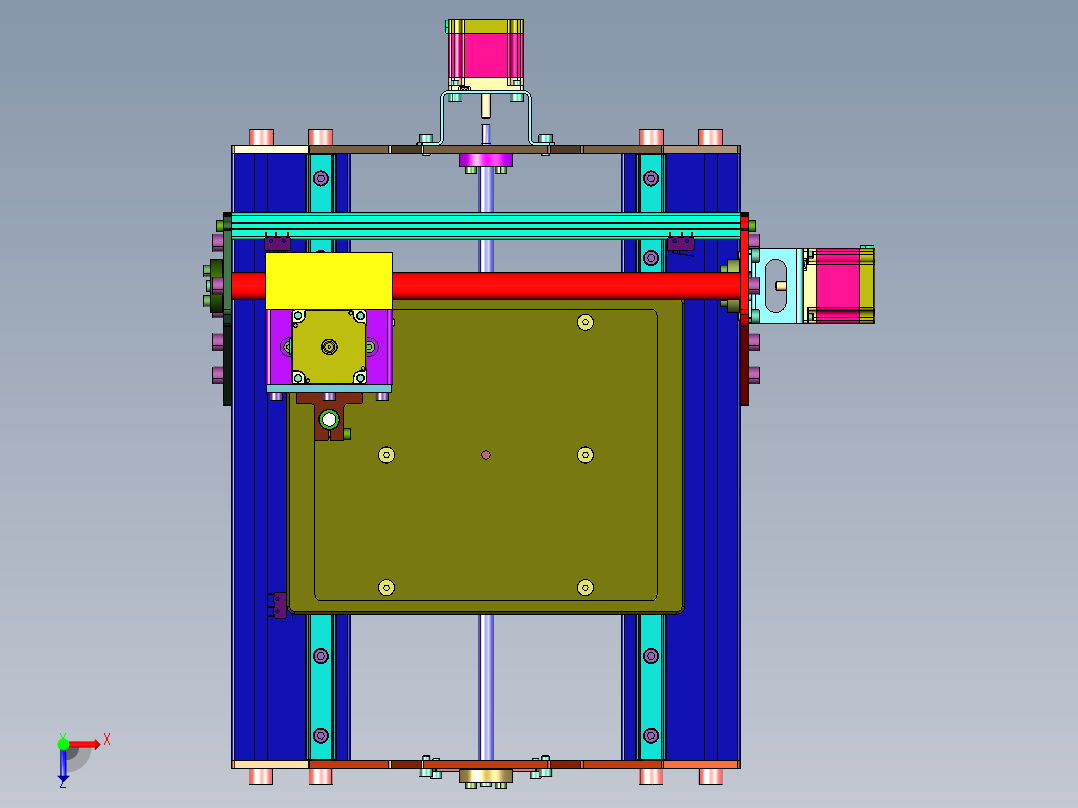The width and height of the screenshot is (1078, 808).
Task: Select the bottom-left screw on the build plate
Action: 386,587
